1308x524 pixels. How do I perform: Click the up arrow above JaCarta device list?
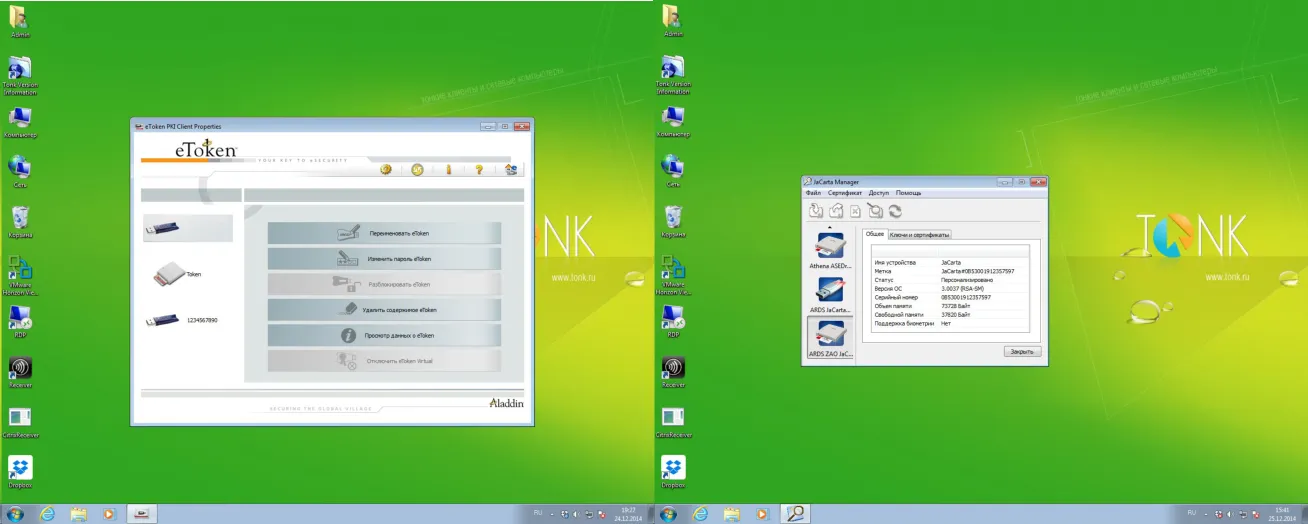(832, 227)
